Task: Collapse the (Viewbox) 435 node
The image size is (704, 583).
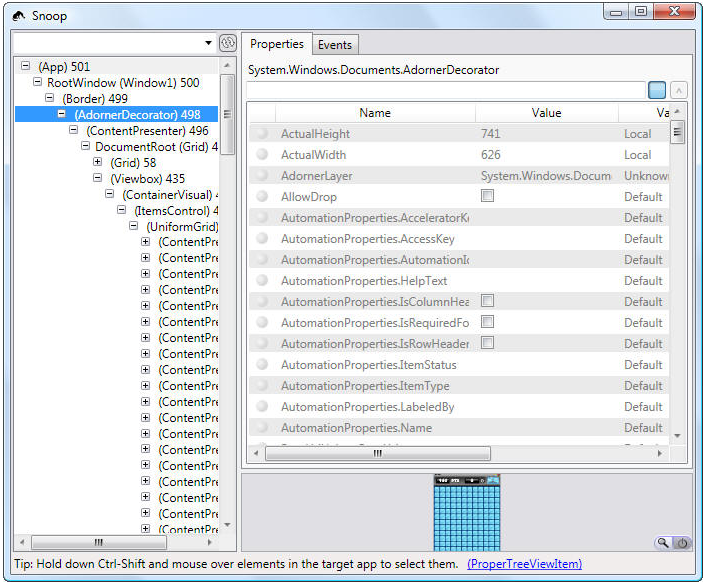Action: point(97,178)
